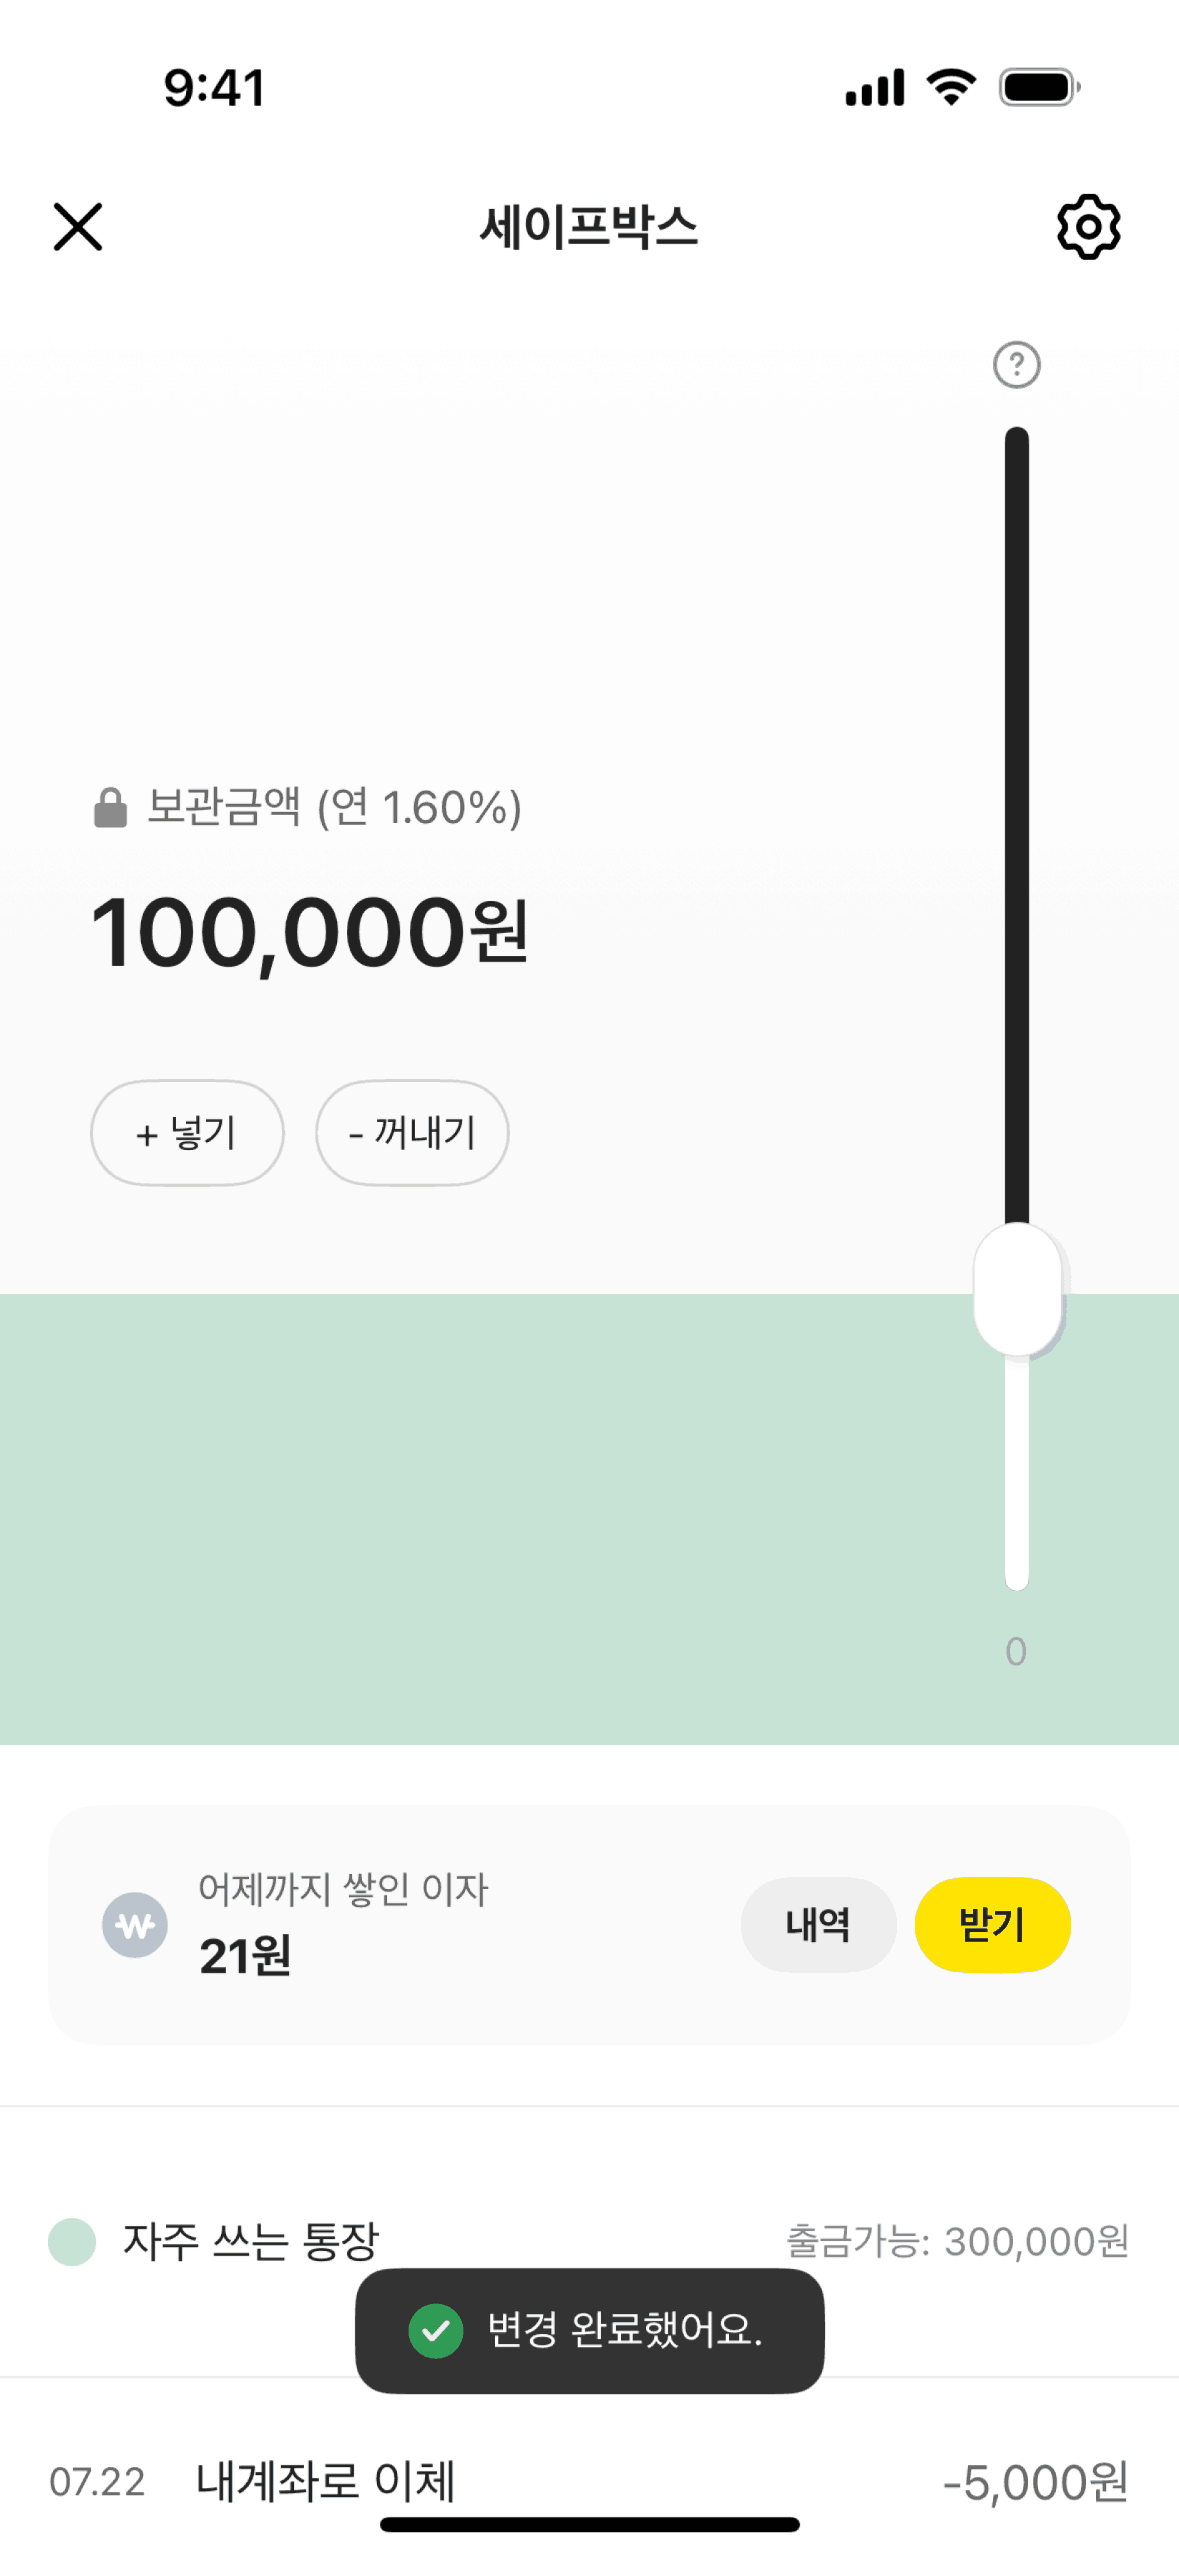This screenshot has height=2556, width=1179.
Task: Click the dark upper part of the slider track
Action: click(x=1017, y=800)
